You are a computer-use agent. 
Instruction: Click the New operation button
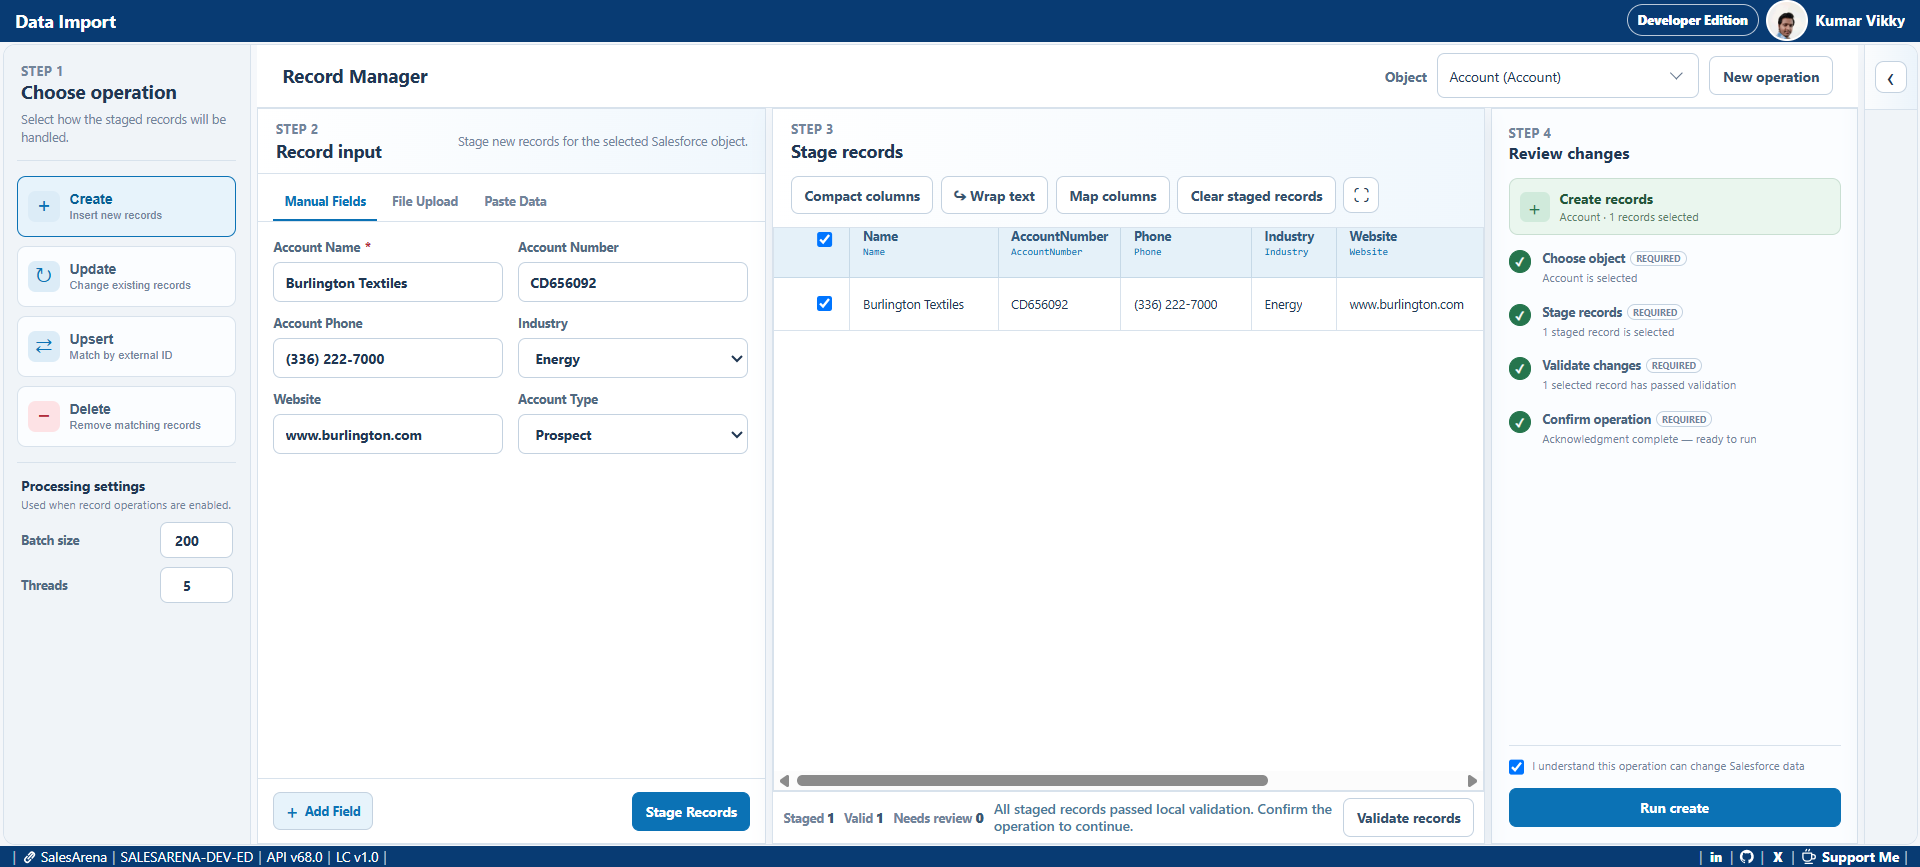click(x=1771, y=77)
